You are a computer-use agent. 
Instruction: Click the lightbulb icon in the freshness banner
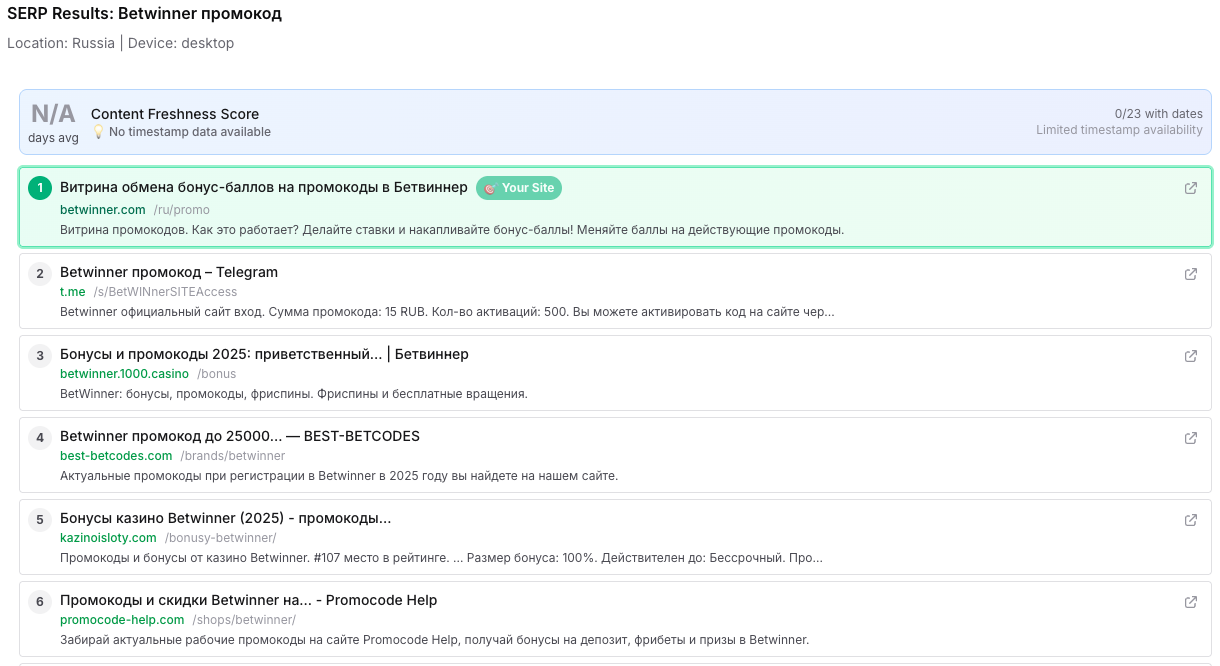click(x=98, y=131)
